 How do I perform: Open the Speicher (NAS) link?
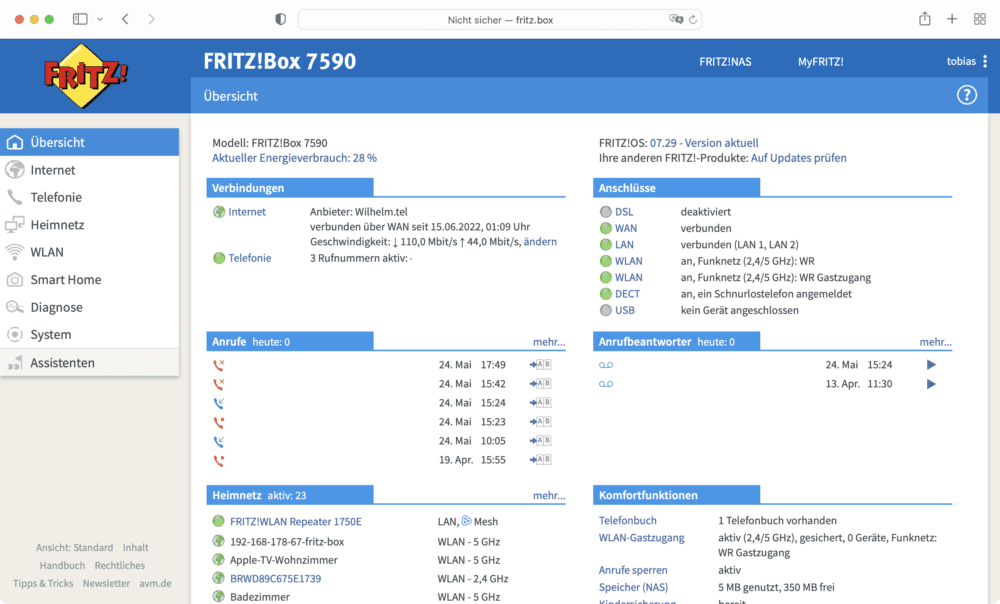coord(633,587)
